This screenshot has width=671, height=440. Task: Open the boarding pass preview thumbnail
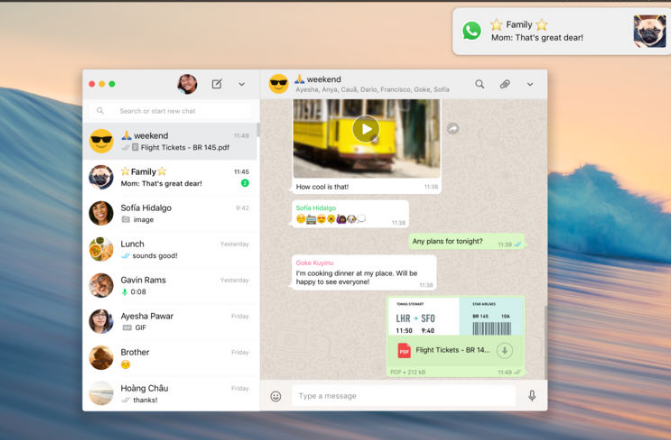click(455, 316)
